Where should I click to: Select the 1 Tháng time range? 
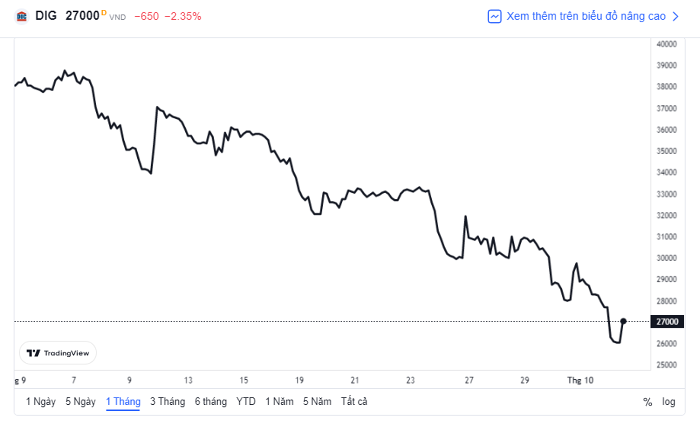pyautogui.click(x=123, y=402)
